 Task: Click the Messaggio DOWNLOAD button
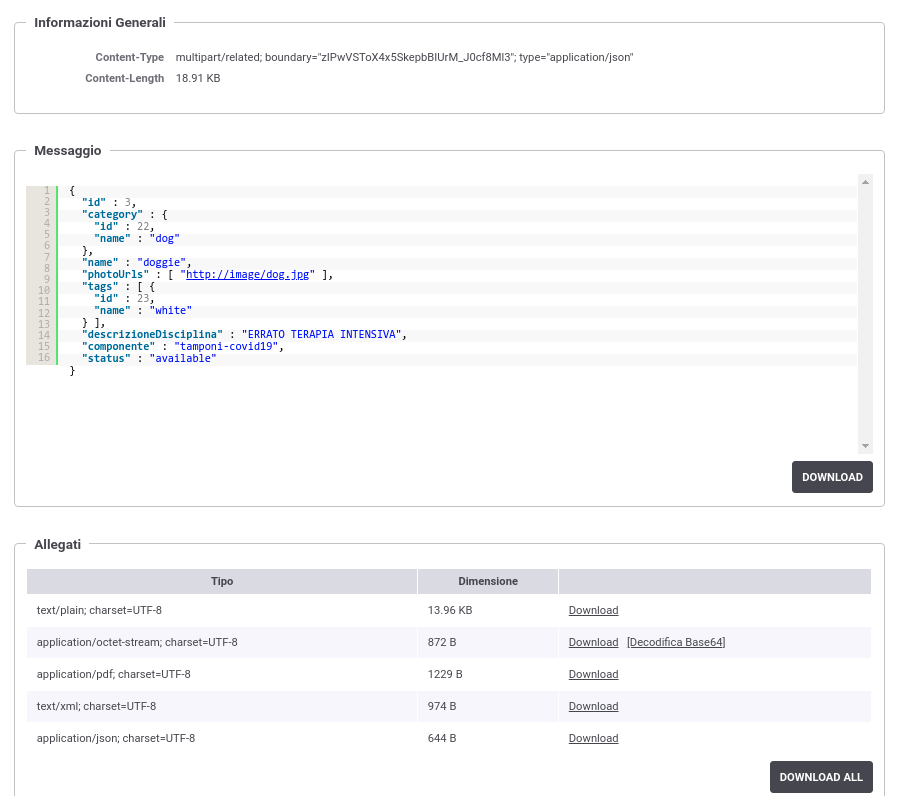coord(832,477)
